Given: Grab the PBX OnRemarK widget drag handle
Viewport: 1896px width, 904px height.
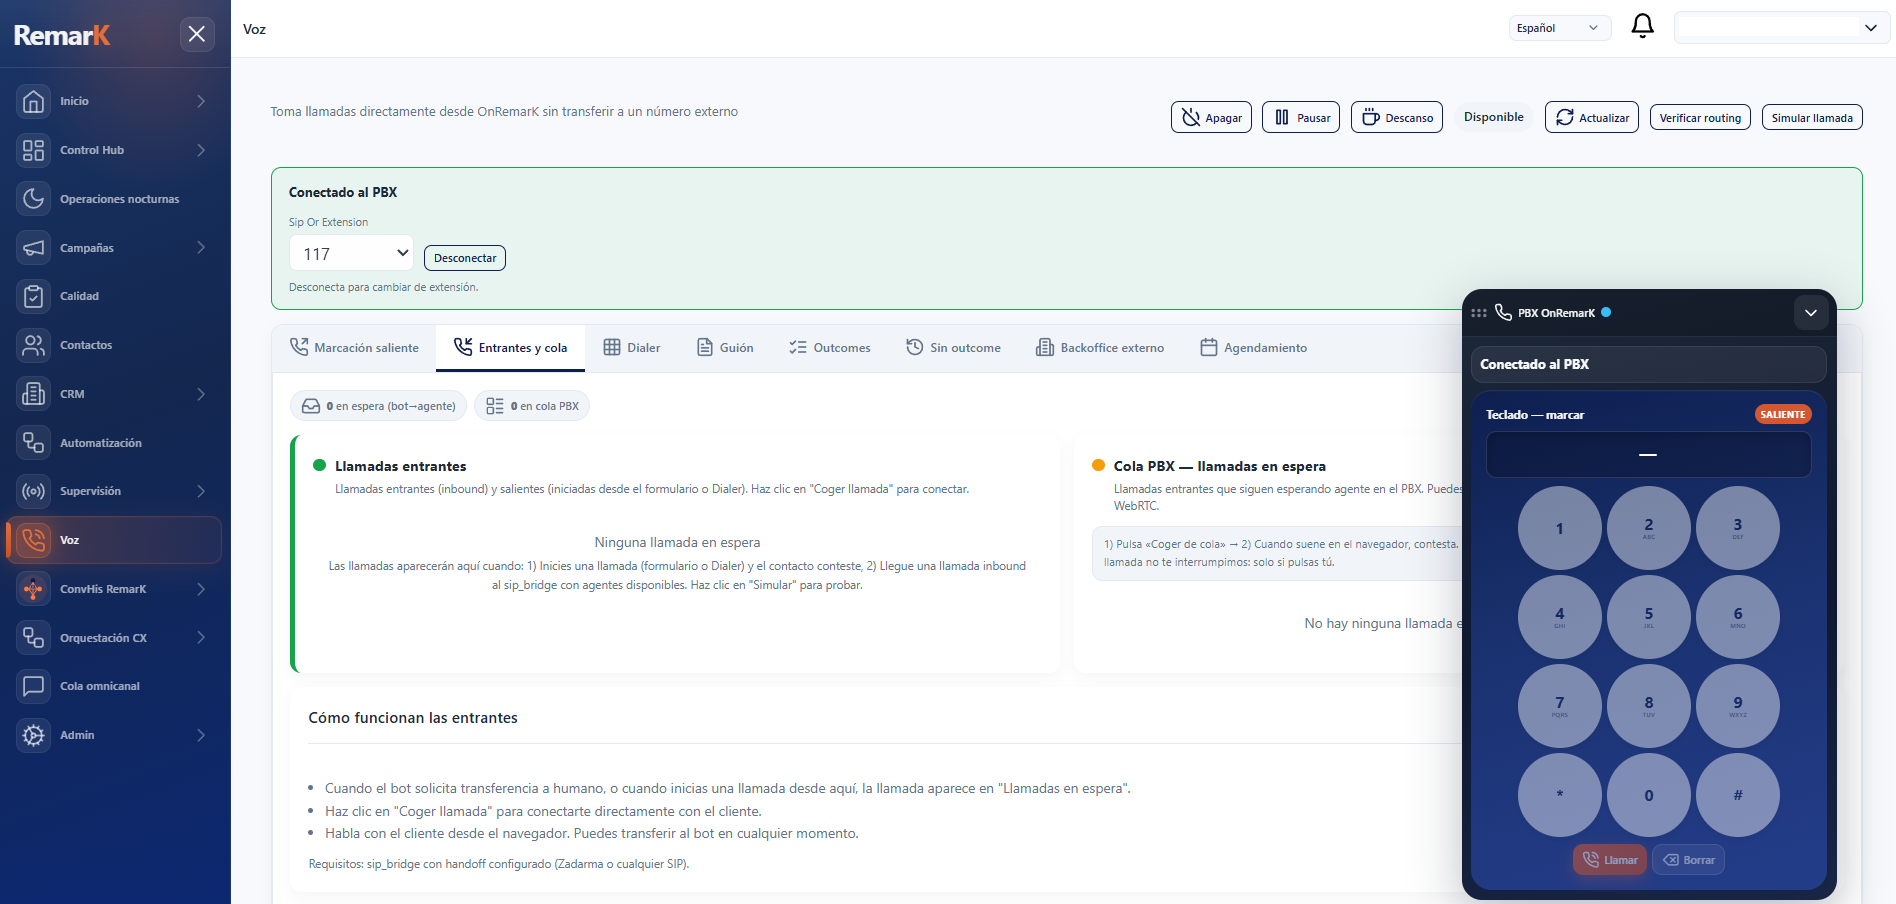Looking at the screenshot, I should (x=1479, y=313).
